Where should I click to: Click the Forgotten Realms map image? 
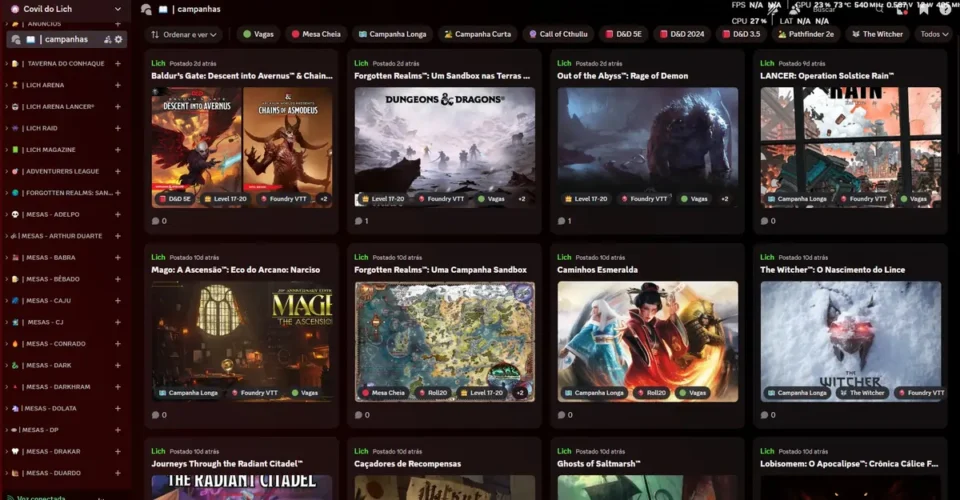pyautogui.click(x=444, y=341)
